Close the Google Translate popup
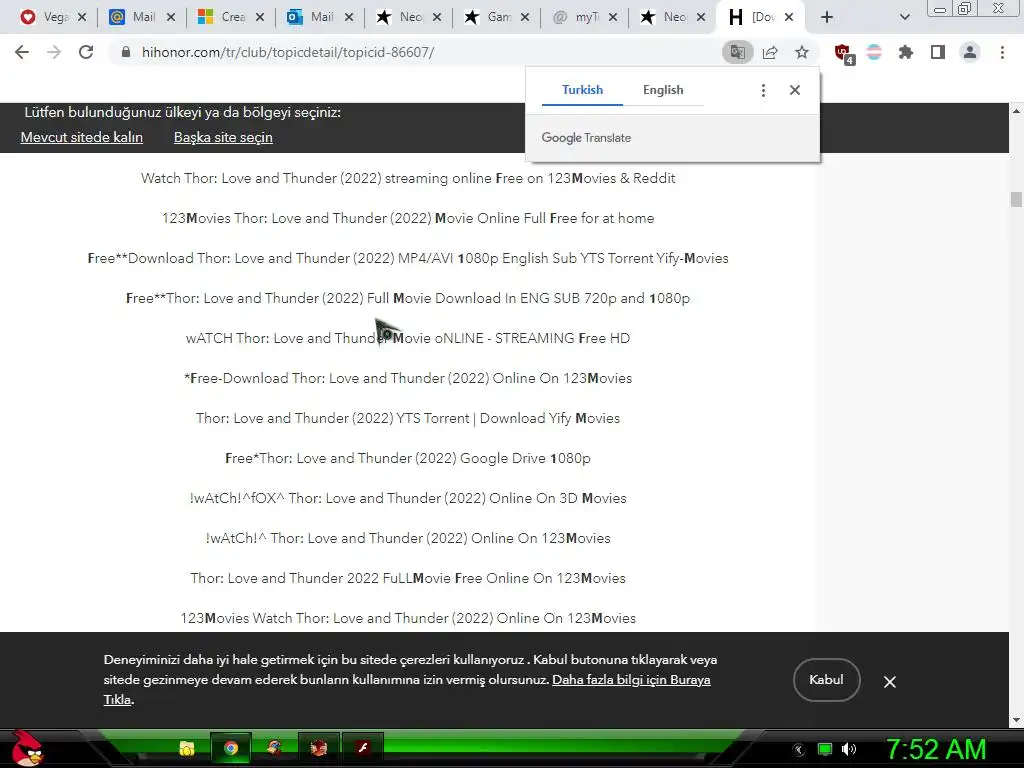The height and width of the screenshot is (768, 1024). (795, 90)
